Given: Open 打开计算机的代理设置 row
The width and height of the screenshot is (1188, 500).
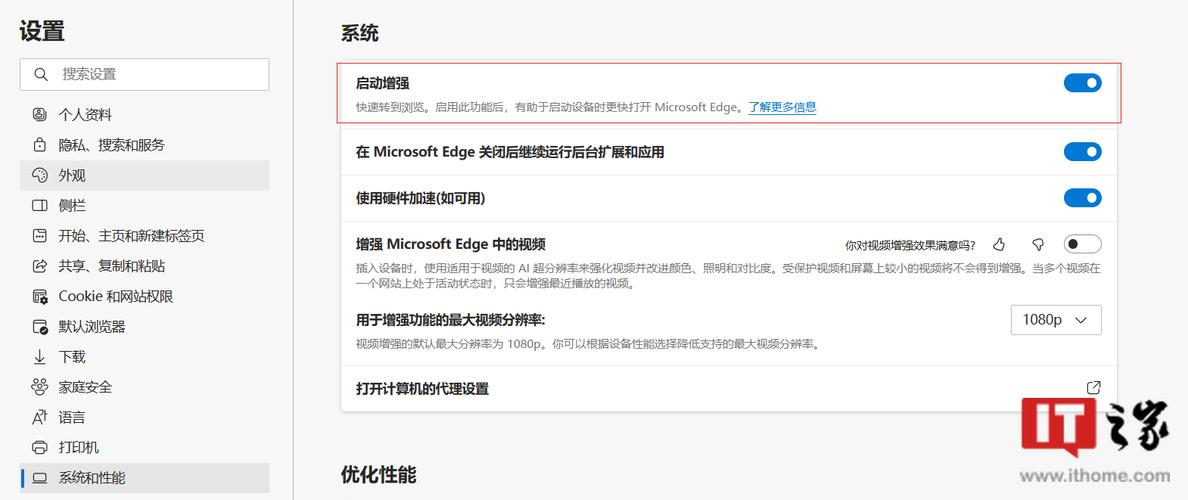Looking at the screenshot, I should tap(729, 389).
